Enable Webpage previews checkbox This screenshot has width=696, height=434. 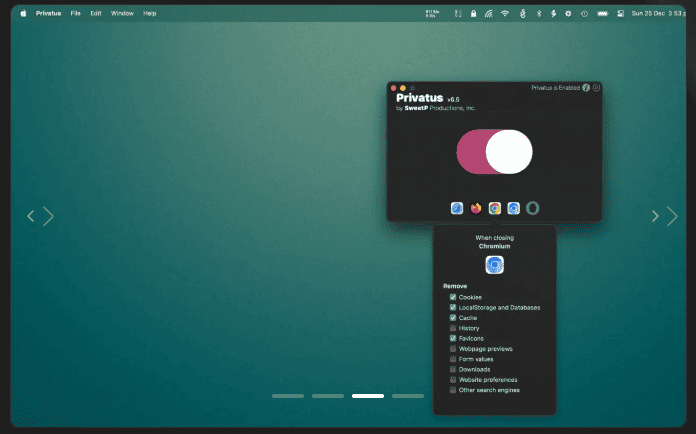click(453, 349)
